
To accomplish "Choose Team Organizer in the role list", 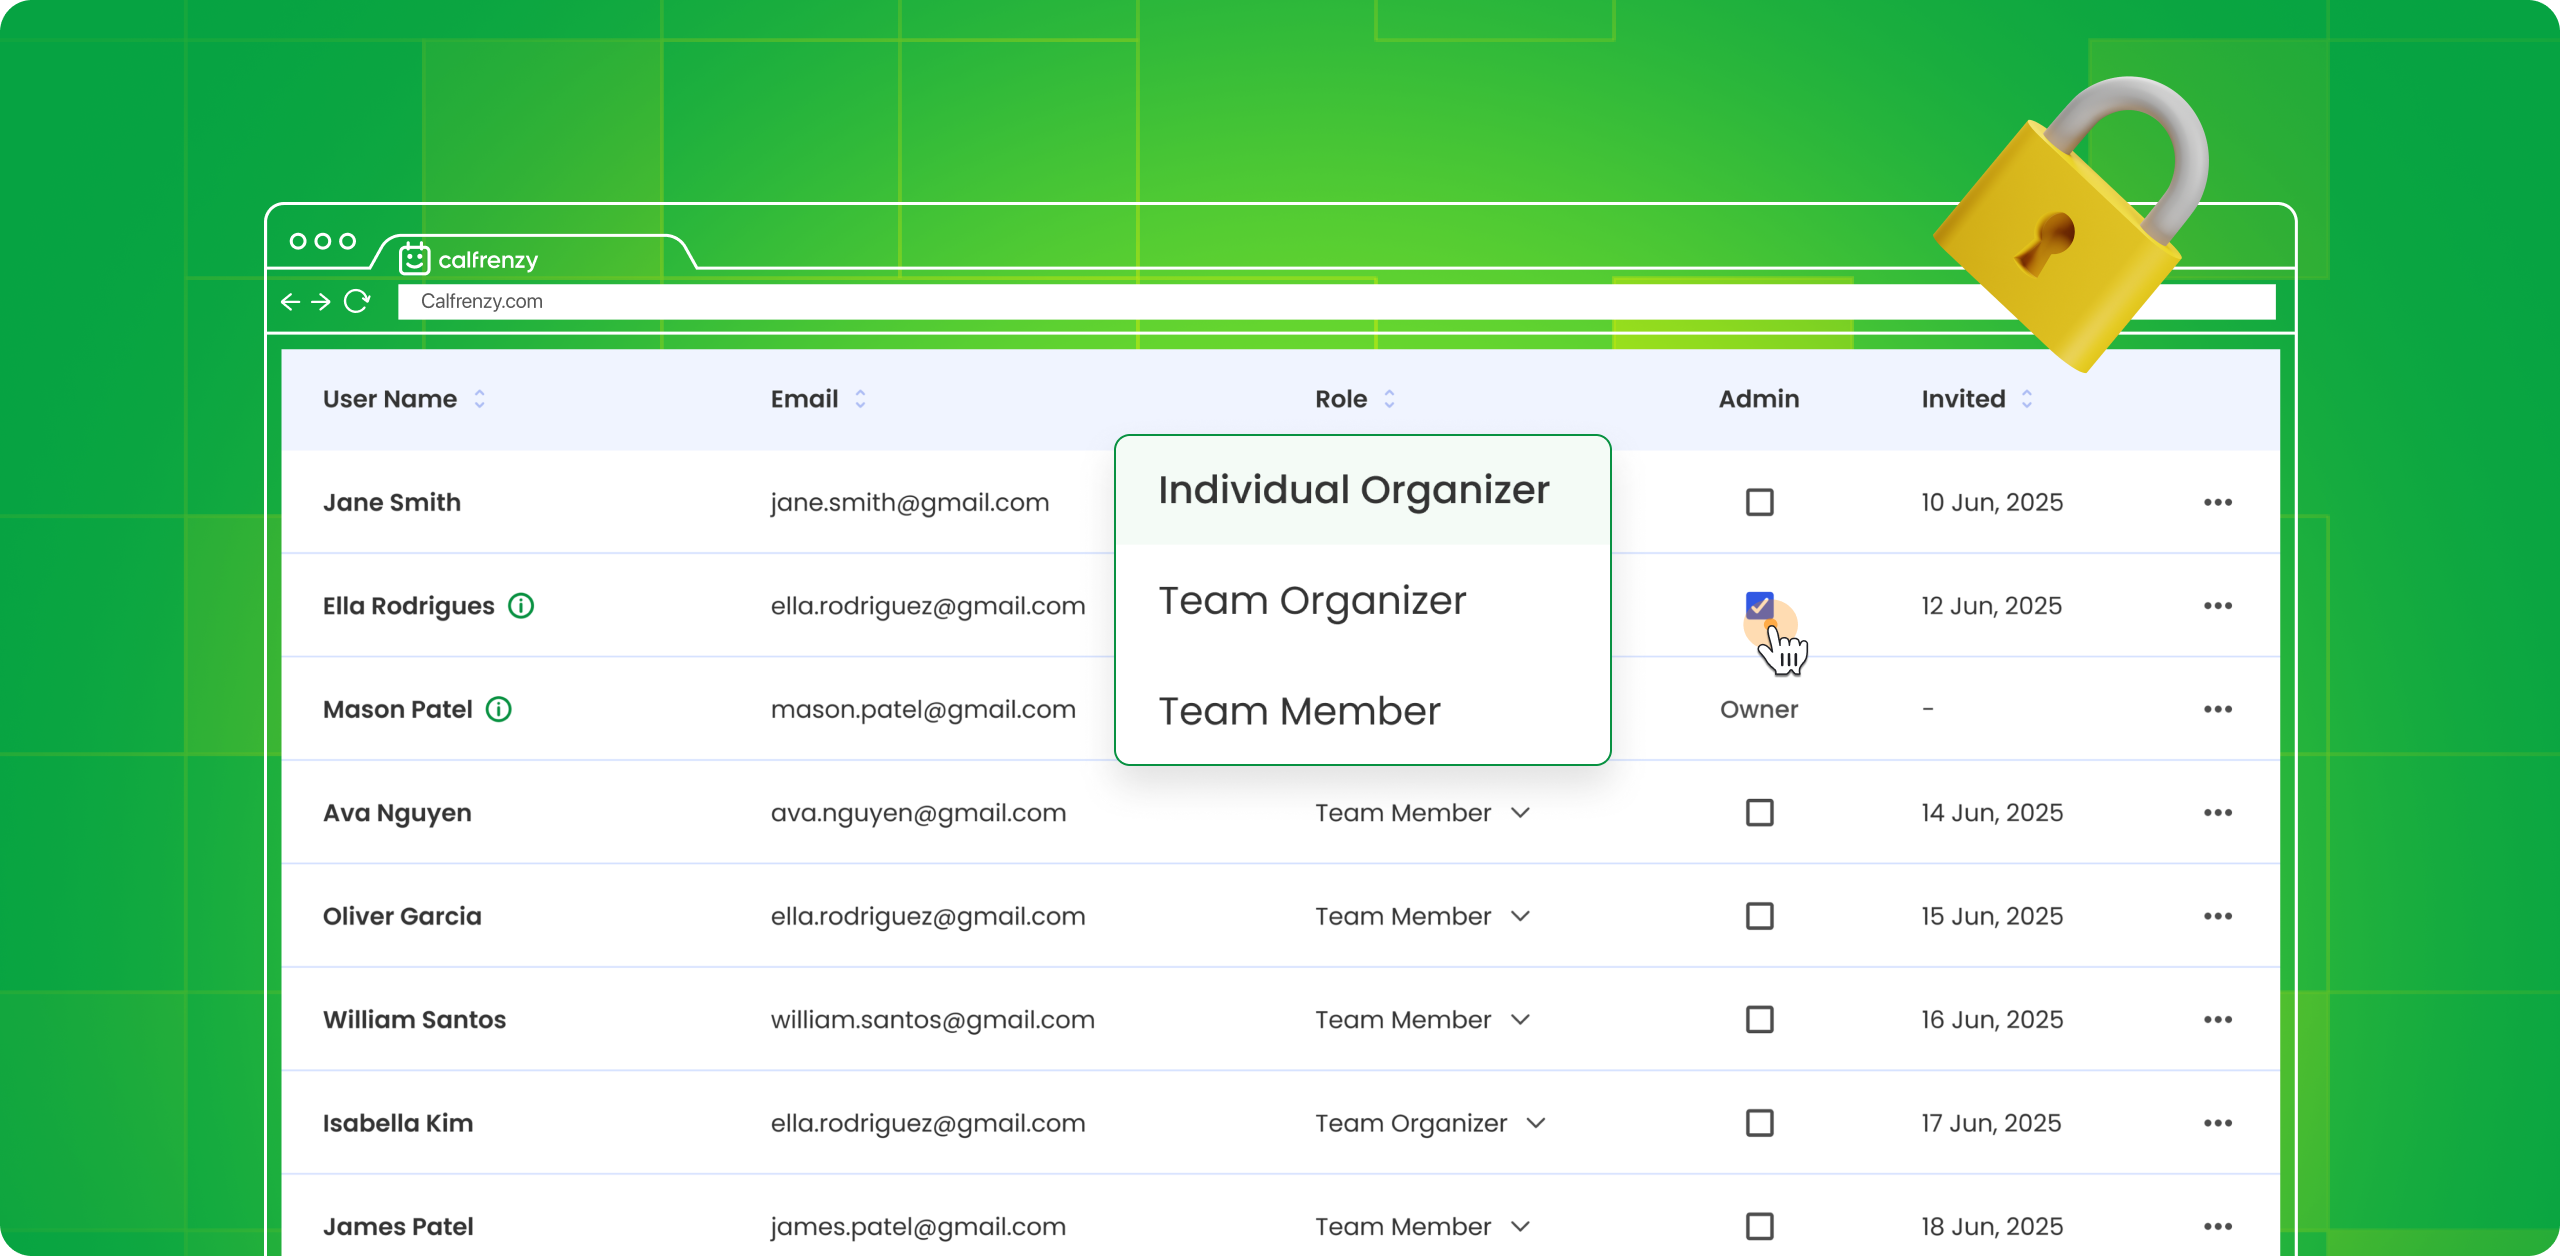I will [1312, 601].
